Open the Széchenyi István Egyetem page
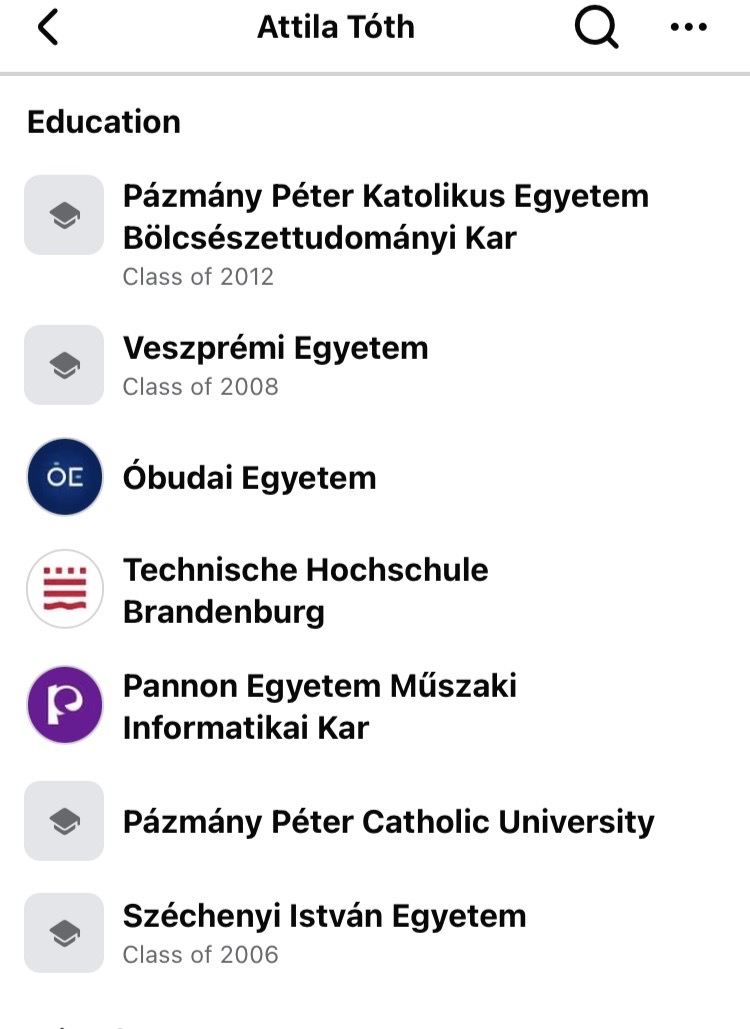 click(x=324, y=916)
